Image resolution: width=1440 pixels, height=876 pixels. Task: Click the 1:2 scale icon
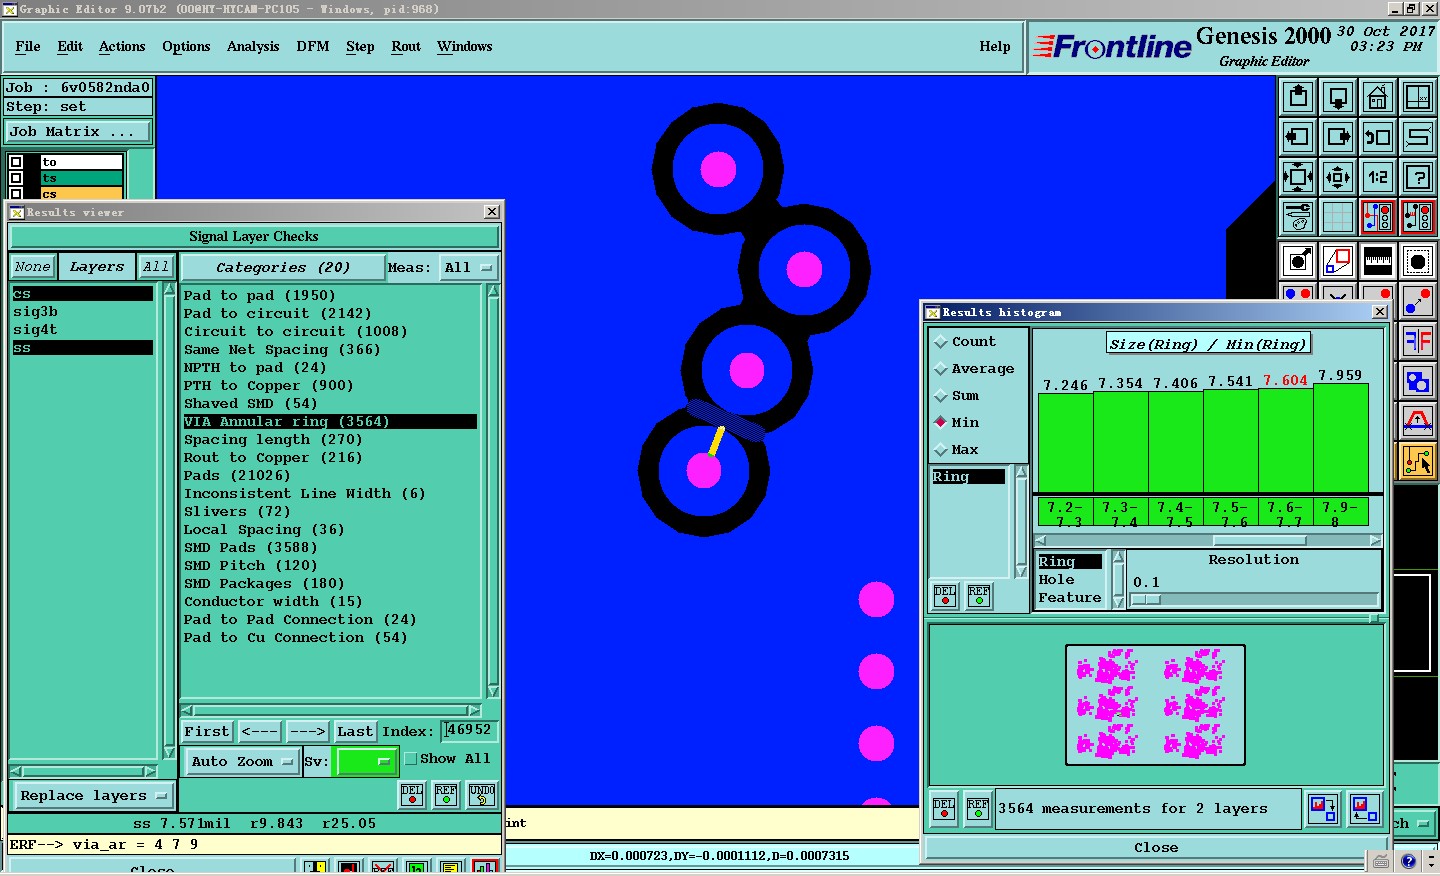tap(1378, 177)
